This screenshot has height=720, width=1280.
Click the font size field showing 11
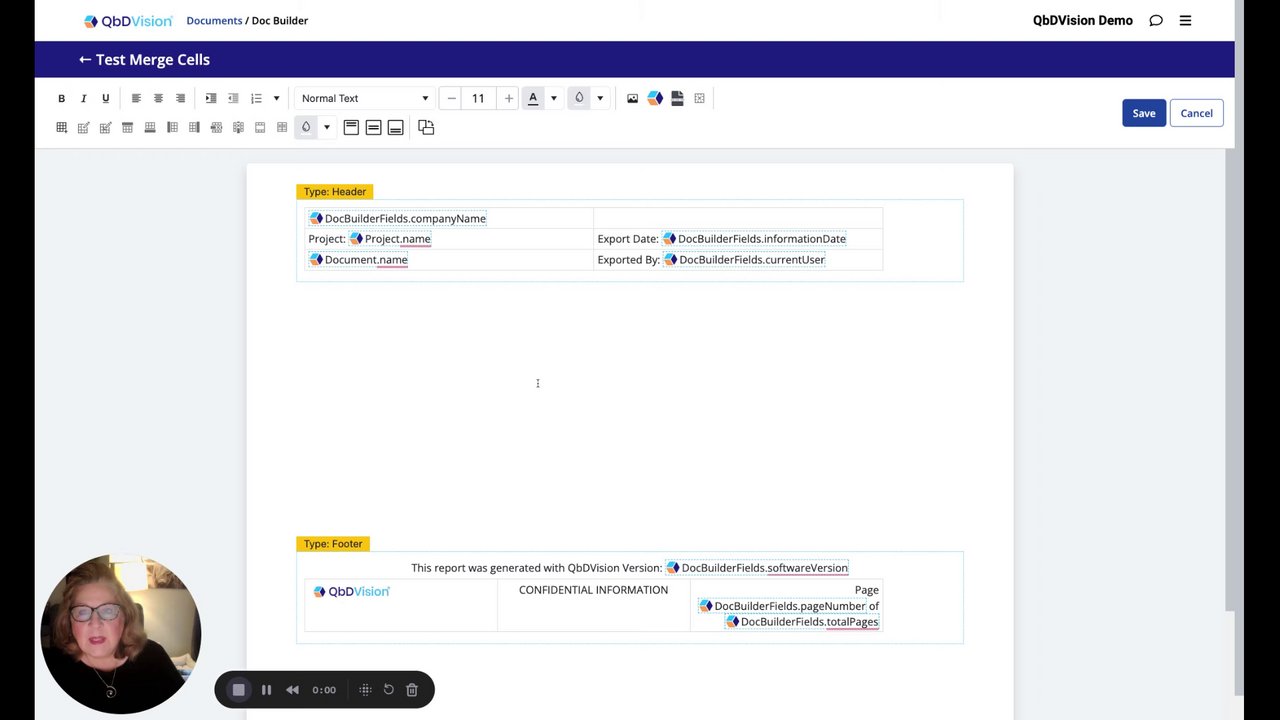478,98
